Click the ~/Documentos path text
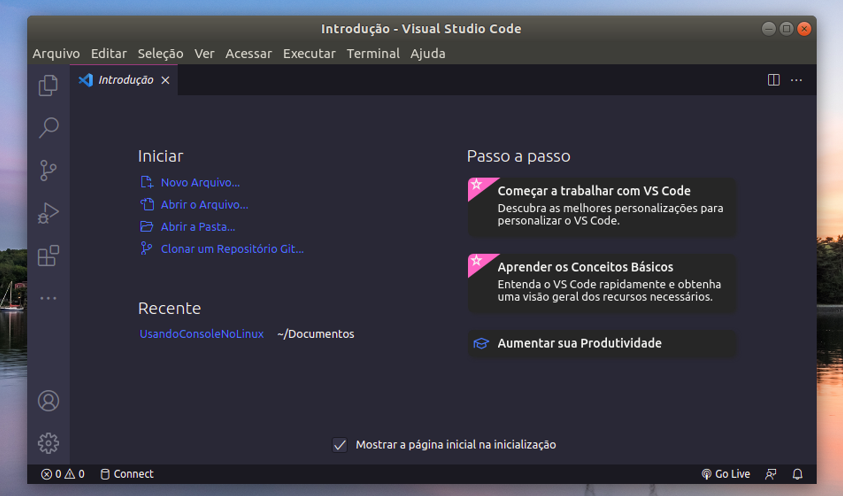 [316, 334]
